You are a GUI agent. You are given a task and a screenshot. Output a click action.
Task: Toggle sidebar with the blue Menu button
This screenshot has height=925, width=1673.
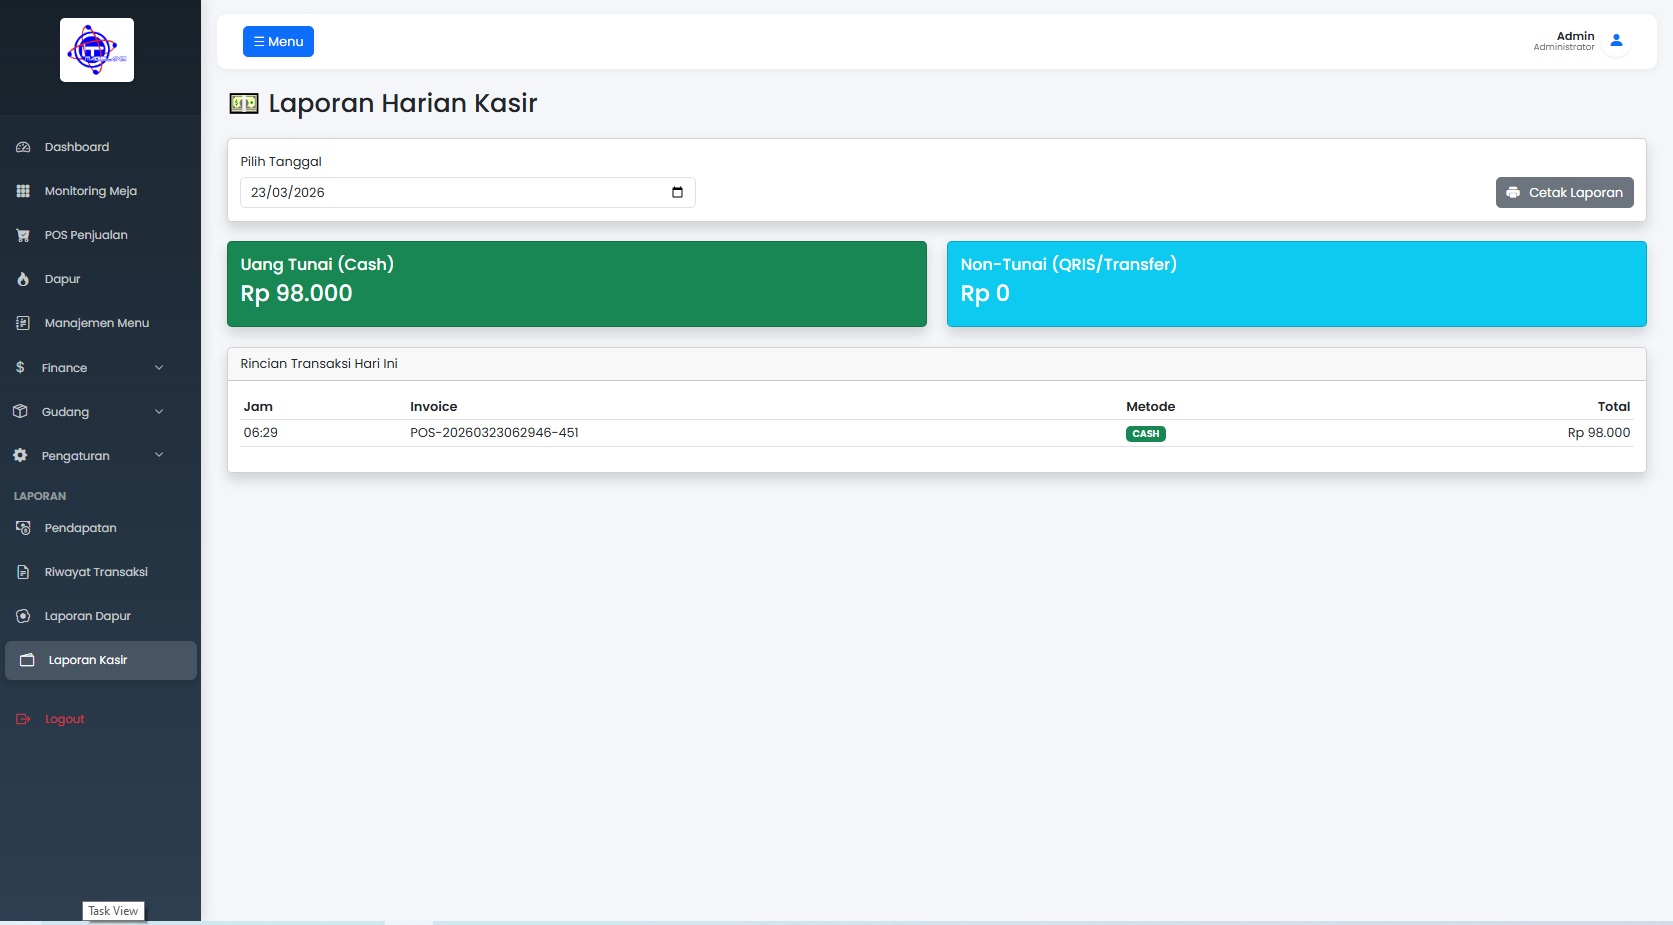[278, 41]
